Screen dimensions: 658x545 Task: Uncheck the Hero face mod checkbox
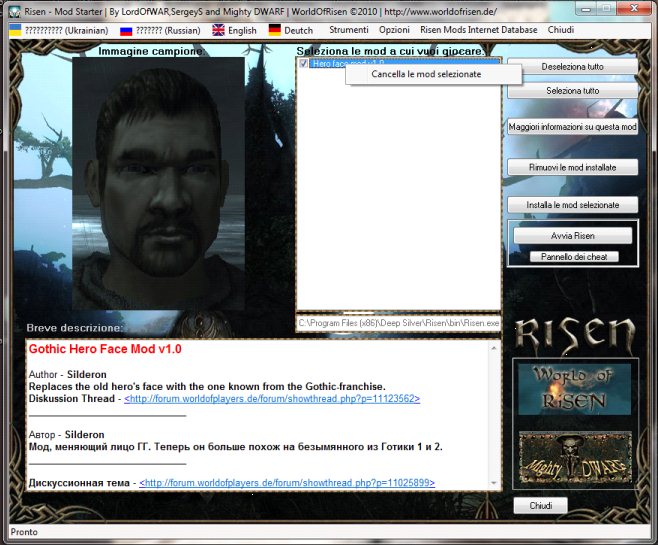pyautogui.click(x=303, y=63)
